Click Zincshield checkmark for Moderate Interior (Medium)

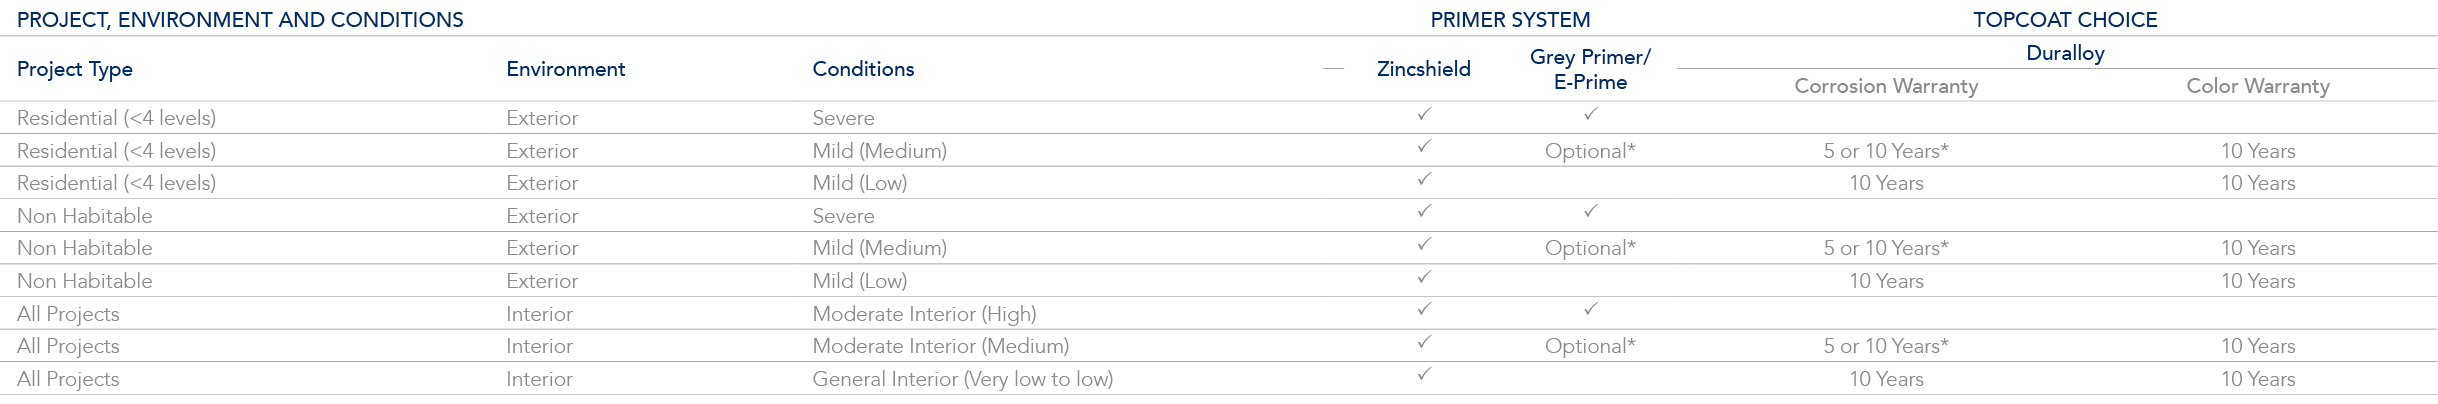pos(1424,343)
